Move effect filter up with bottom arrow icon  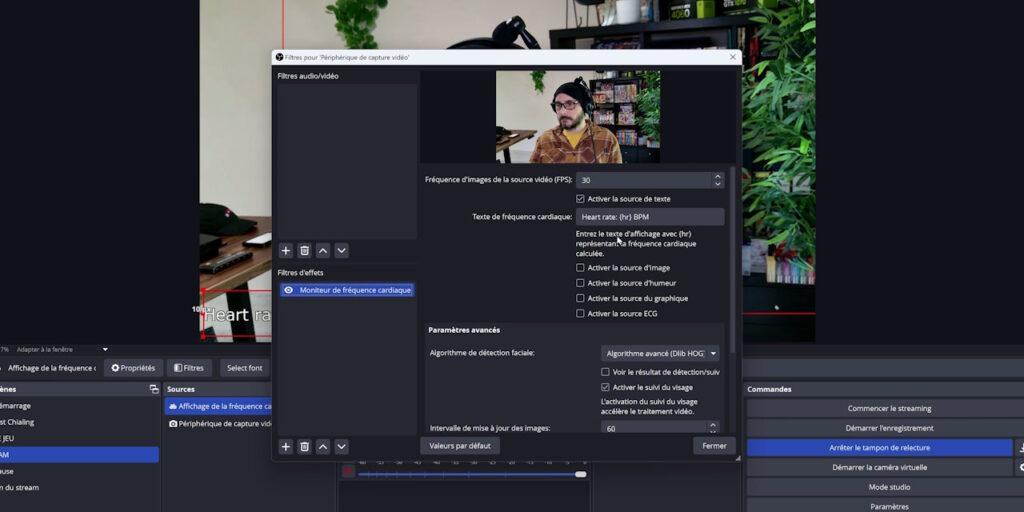(323, 447)
